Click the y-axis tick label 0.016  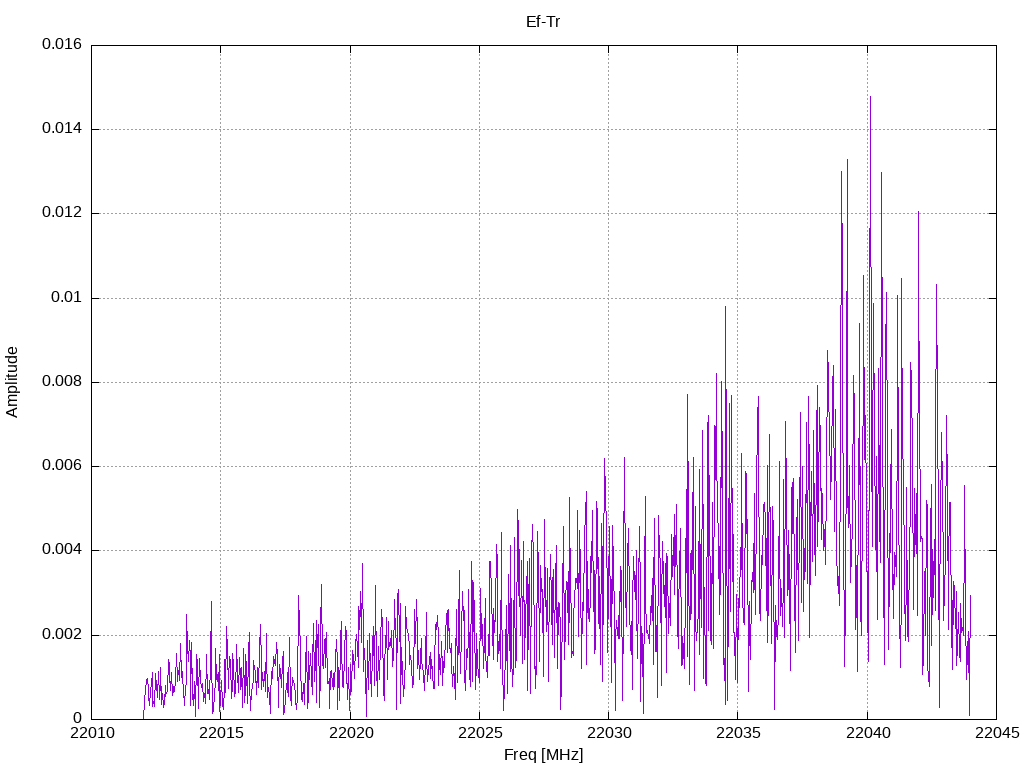pyautogui.click(x=62, y=44)
